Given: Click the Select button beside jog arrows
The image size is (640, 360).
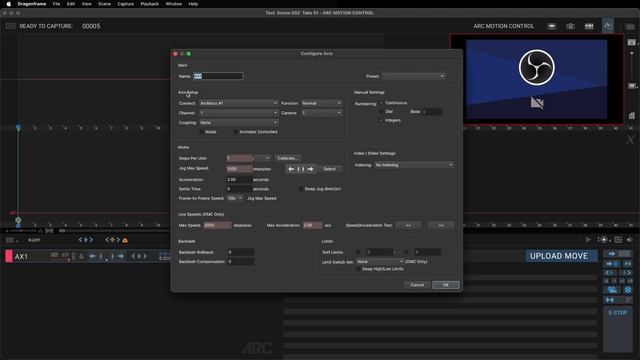Looking at the screenshot, I should click(329, 169).
